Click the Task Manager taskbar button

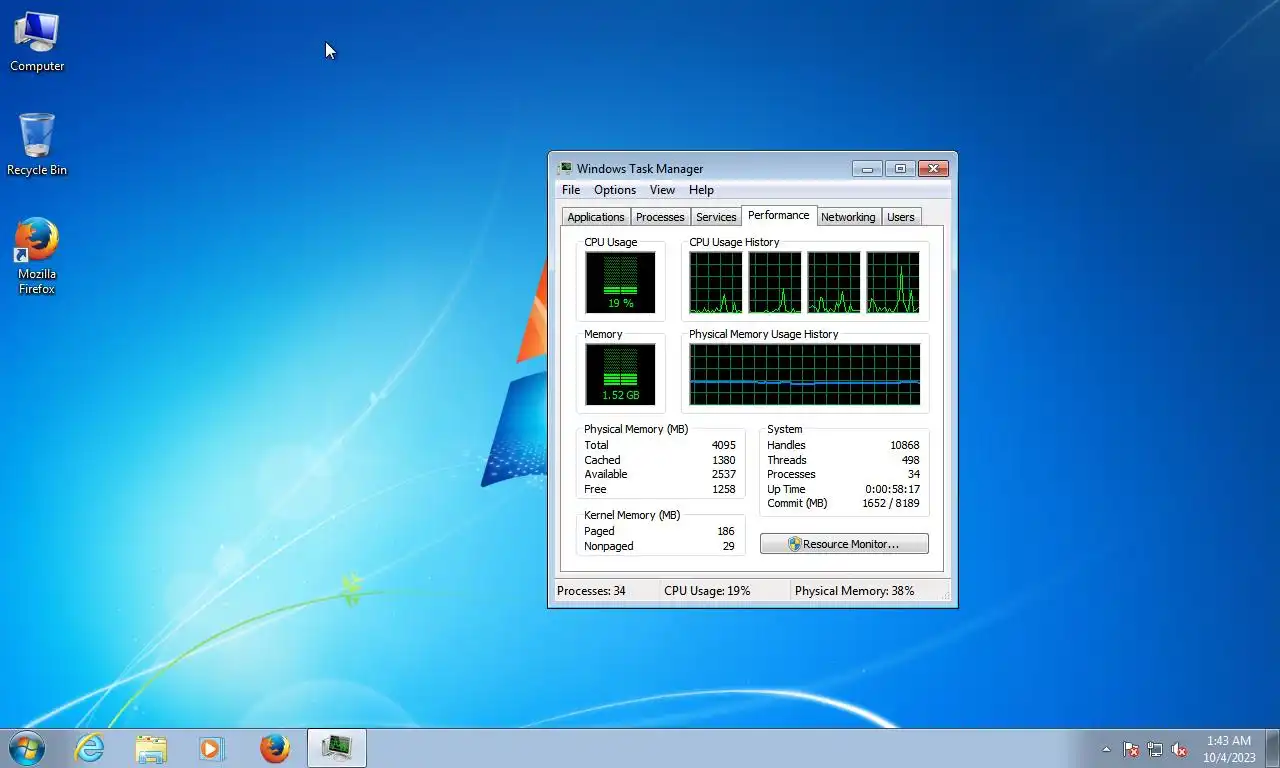(337, 748)
